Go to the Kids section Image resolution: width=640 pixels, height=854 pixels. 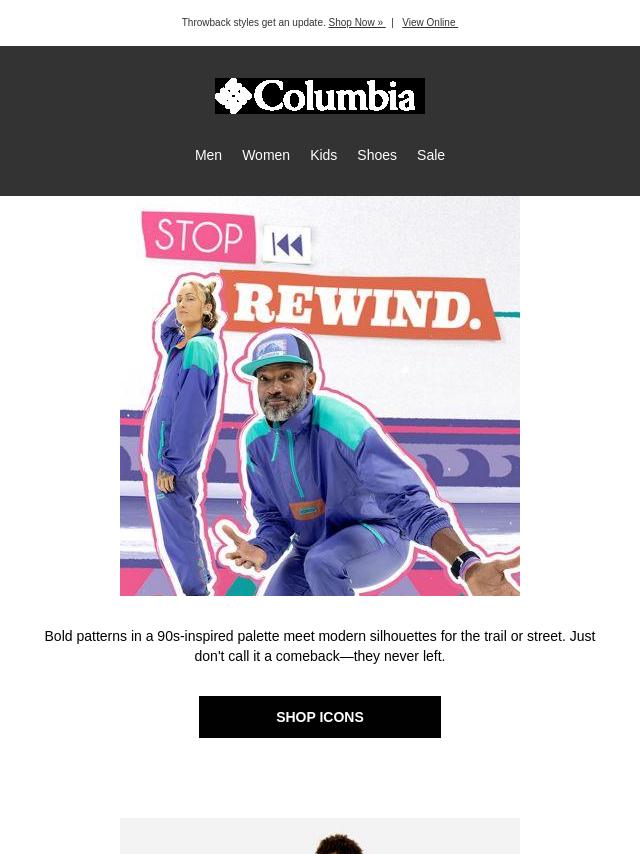324,155
